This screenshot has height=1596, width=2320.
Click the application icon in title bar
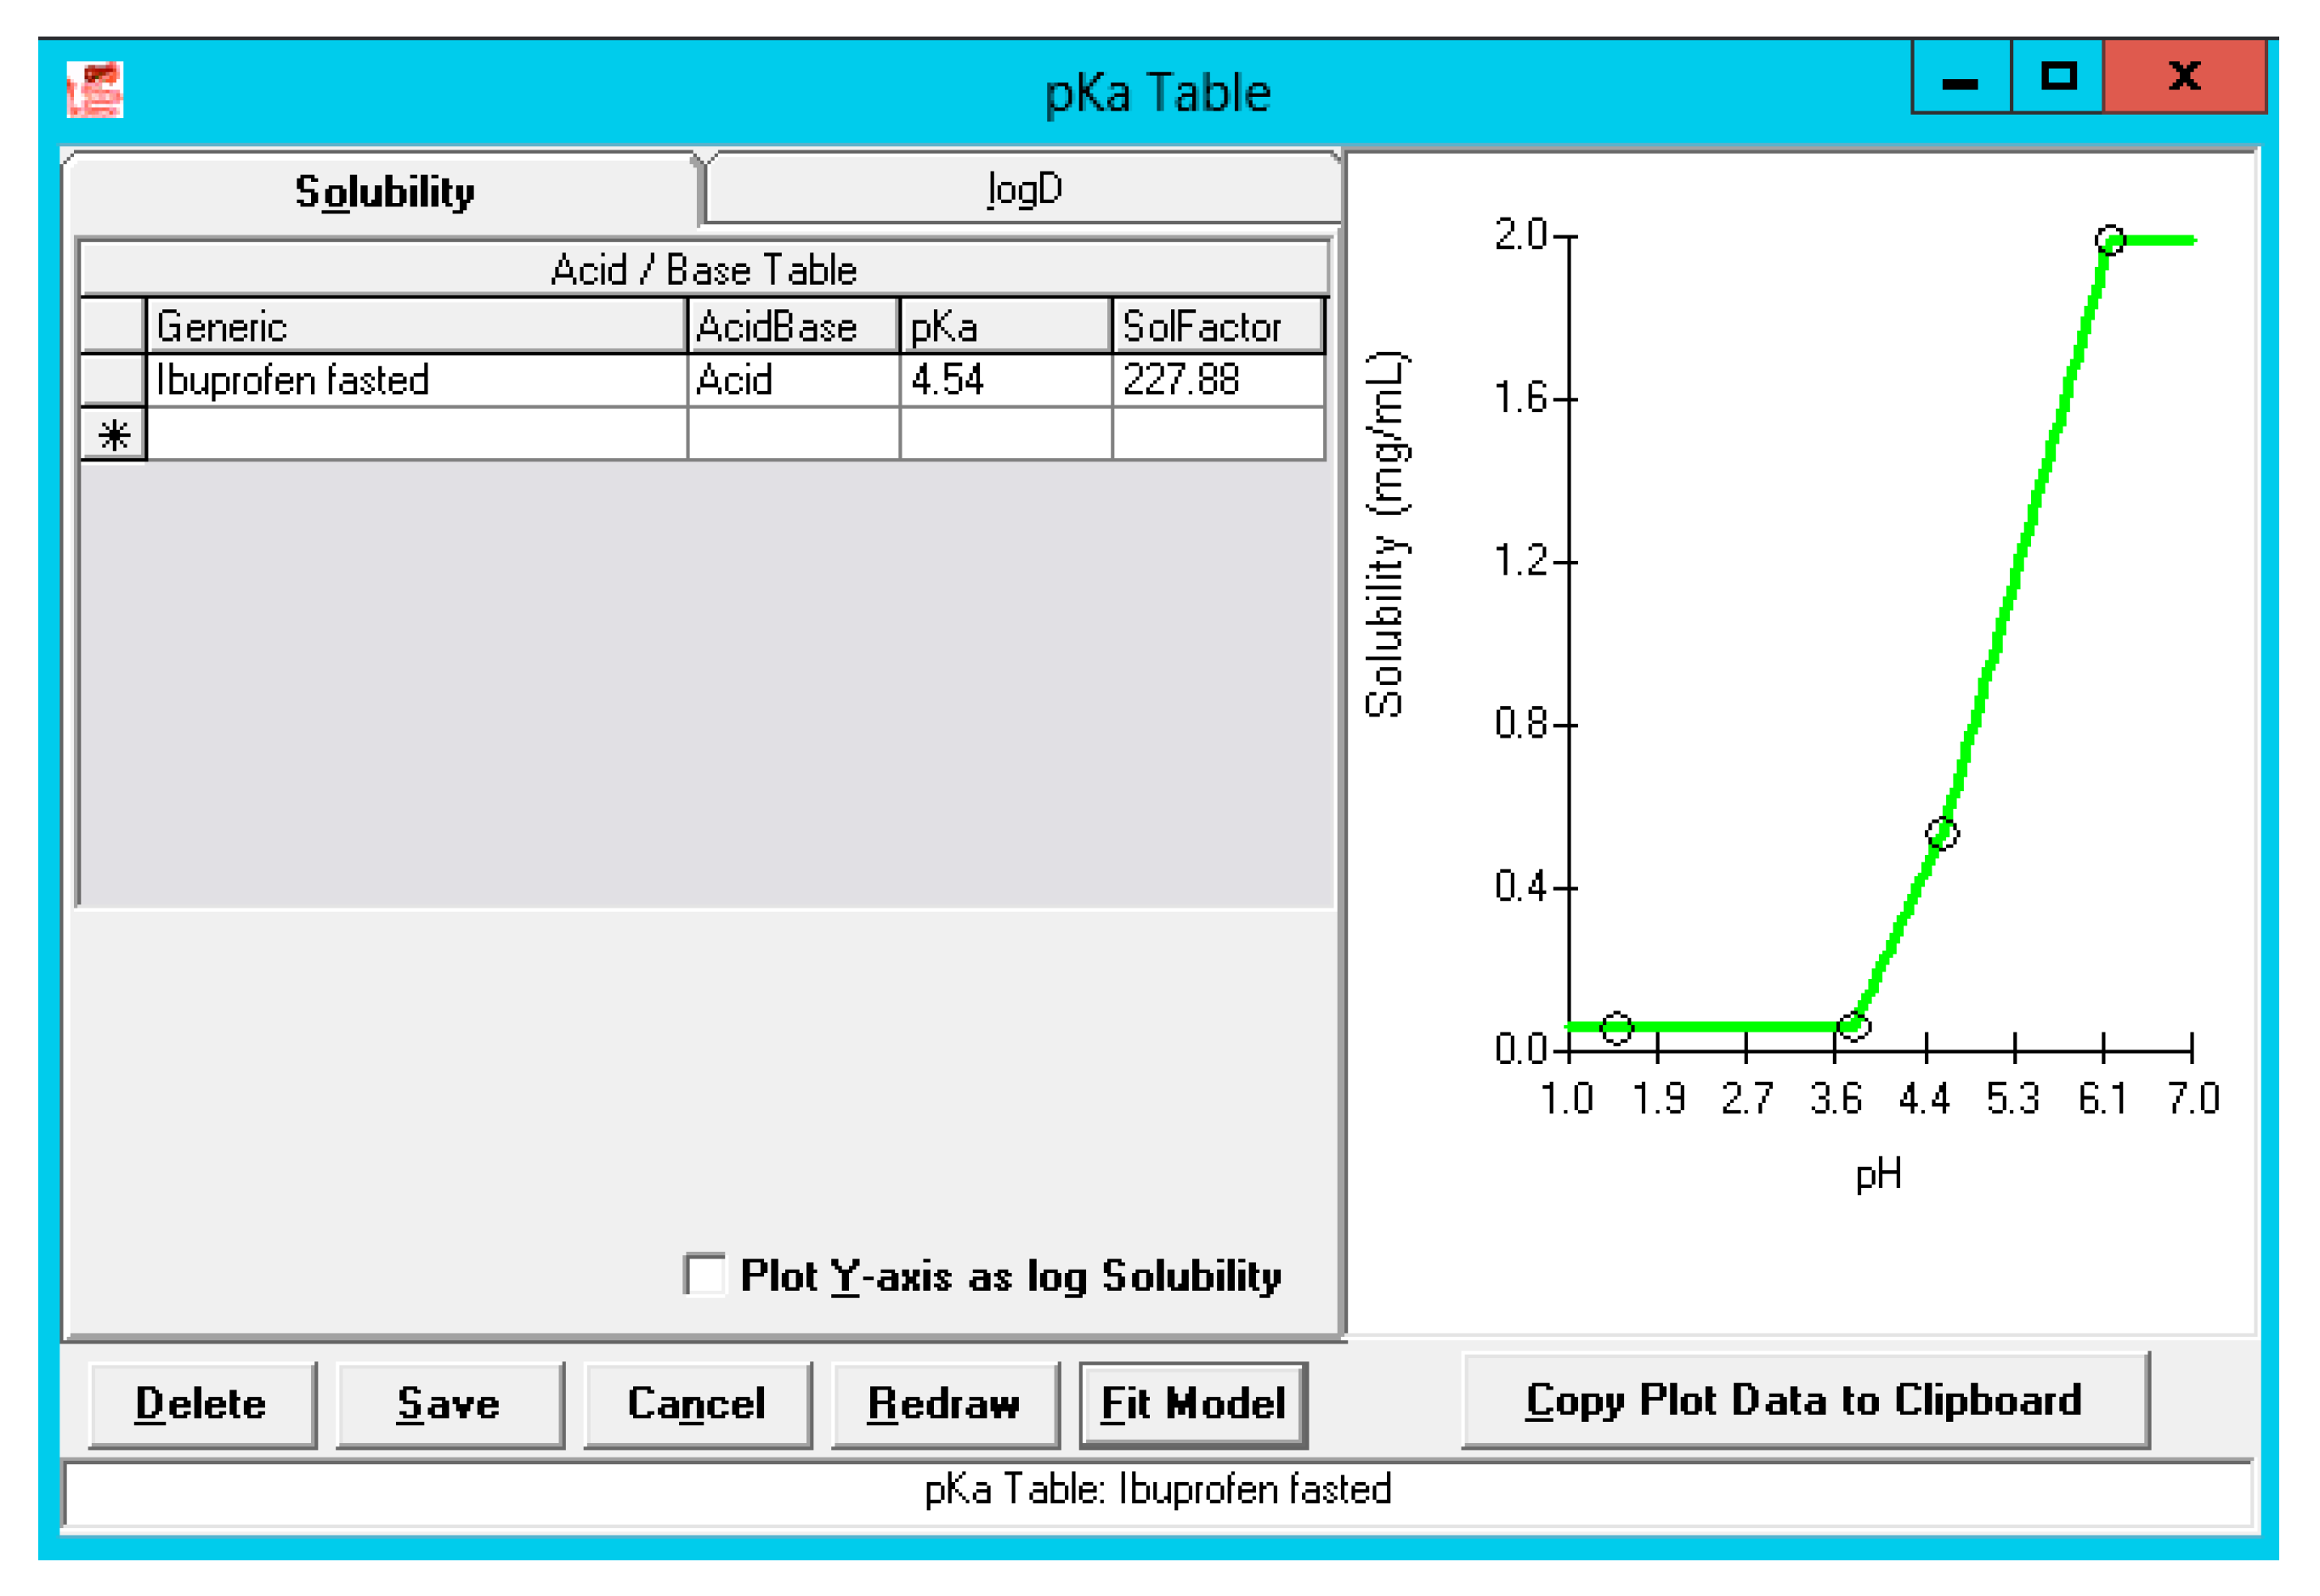tap(95, 90)
